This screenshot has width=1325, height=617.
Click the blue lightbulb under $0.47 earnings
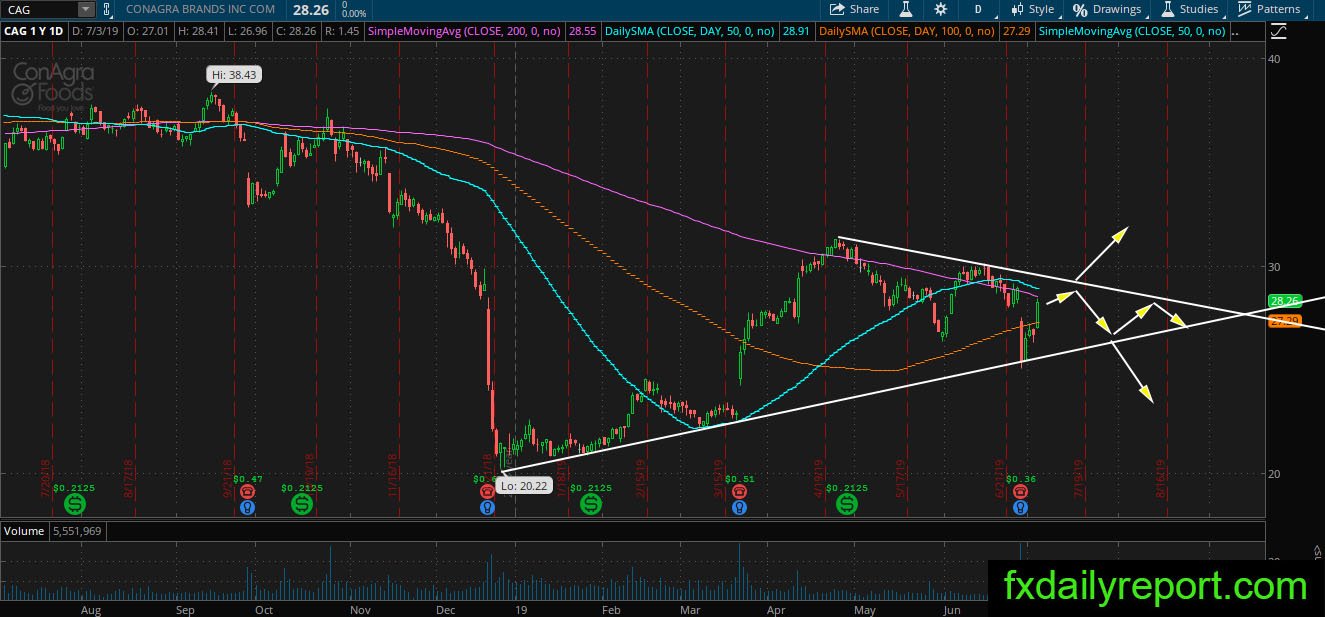[249, 508]
